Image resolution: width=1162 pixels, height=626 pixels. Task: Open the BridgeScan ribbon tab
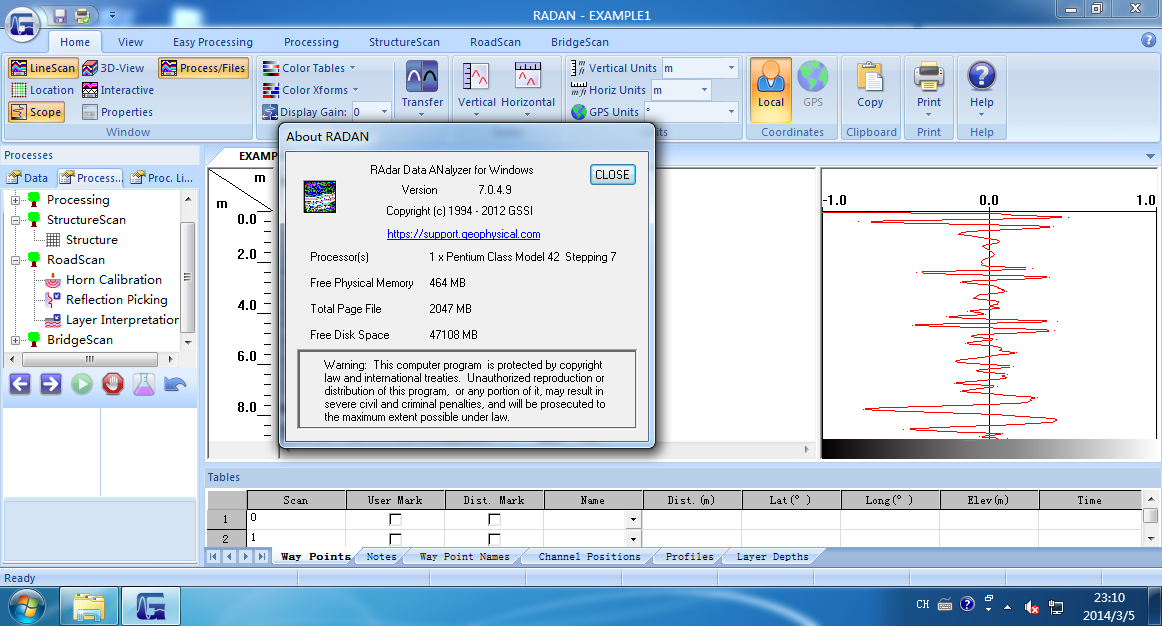[580, 42]
